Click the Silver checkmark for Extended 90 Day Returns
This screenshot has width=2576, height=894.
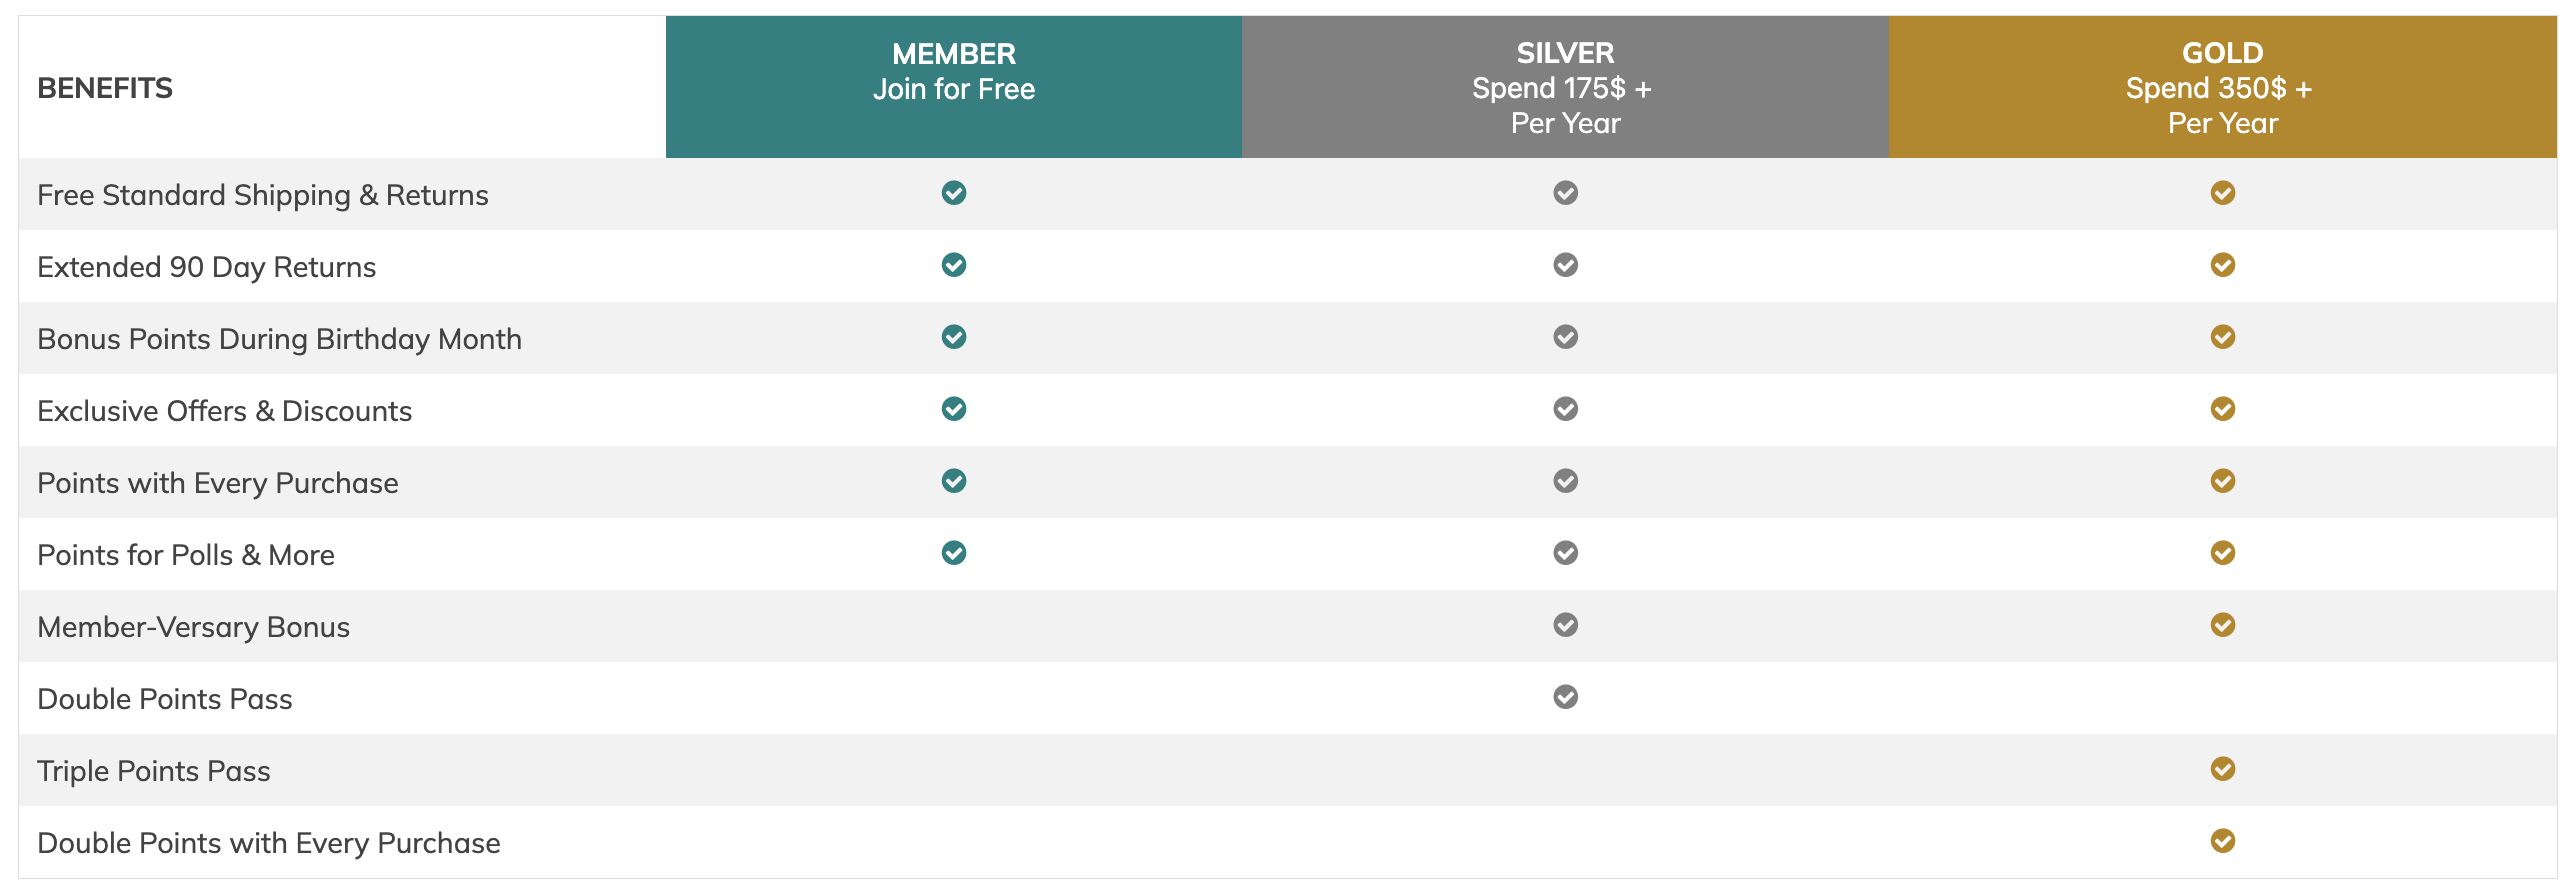pyautogui.click(x=1566, y=265)
